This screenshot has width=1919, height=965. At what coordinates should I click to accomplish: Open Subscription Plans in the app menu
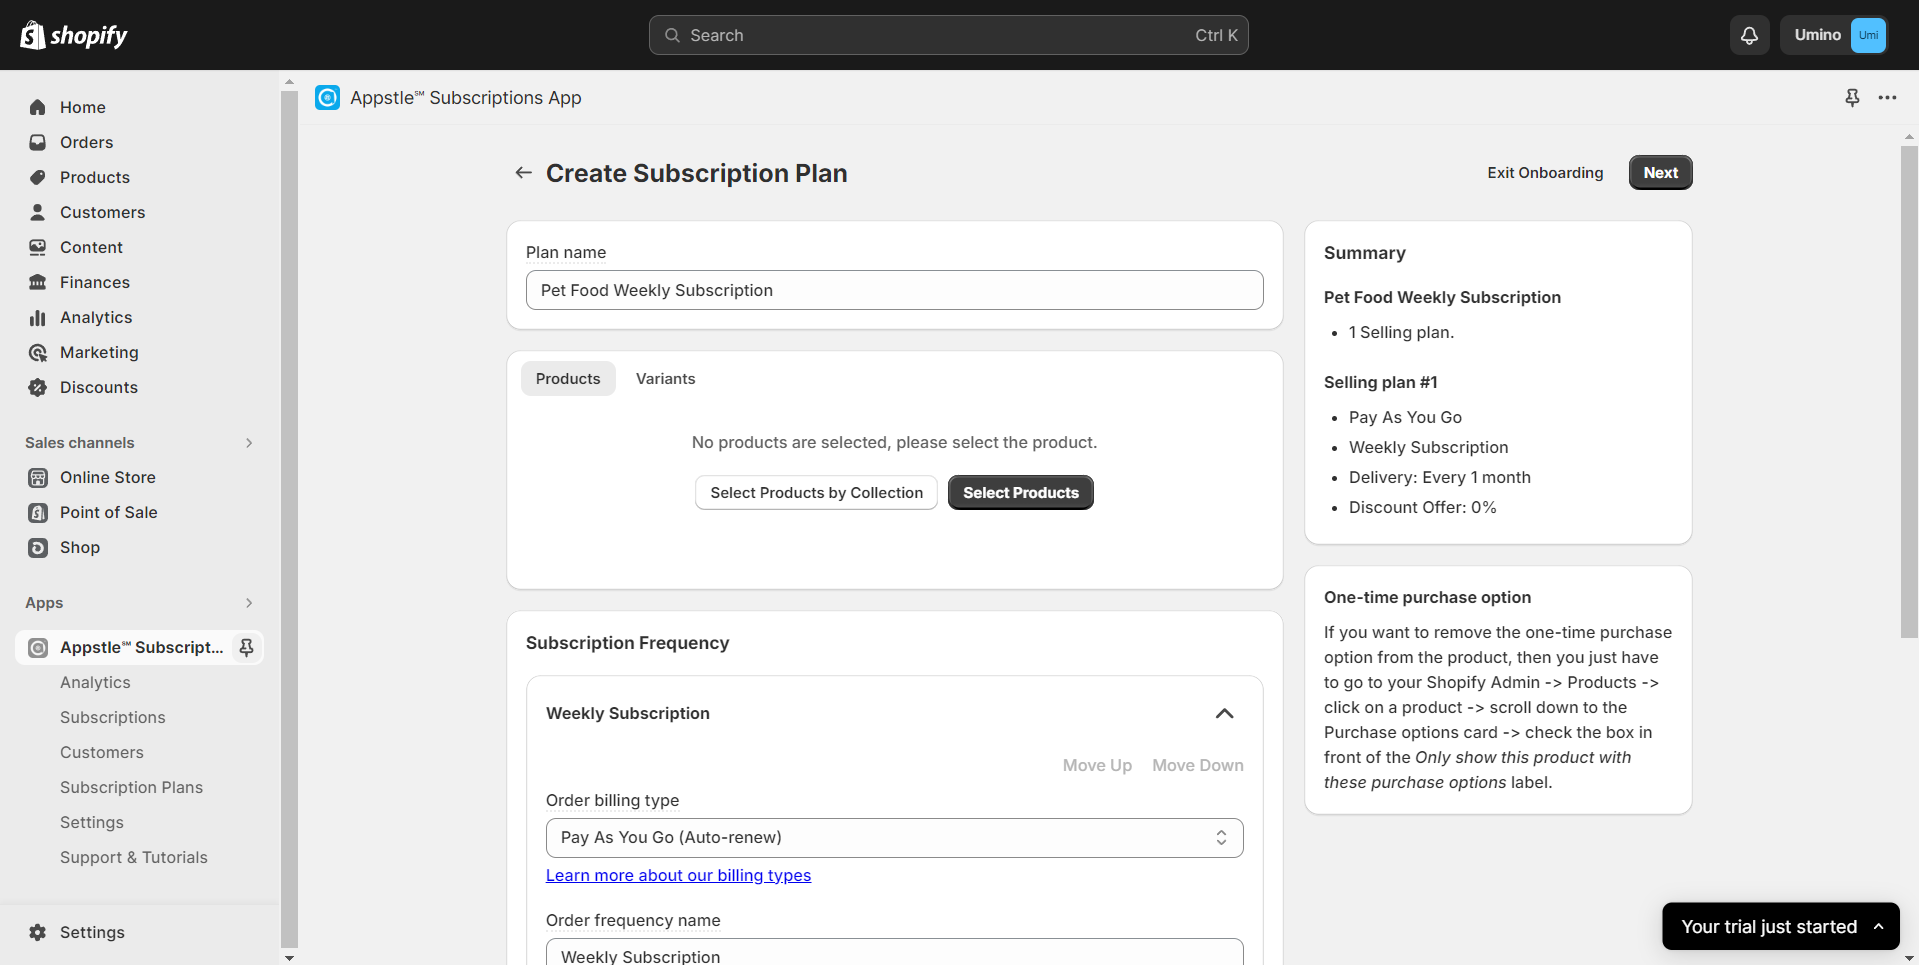[x=131, y=787]
